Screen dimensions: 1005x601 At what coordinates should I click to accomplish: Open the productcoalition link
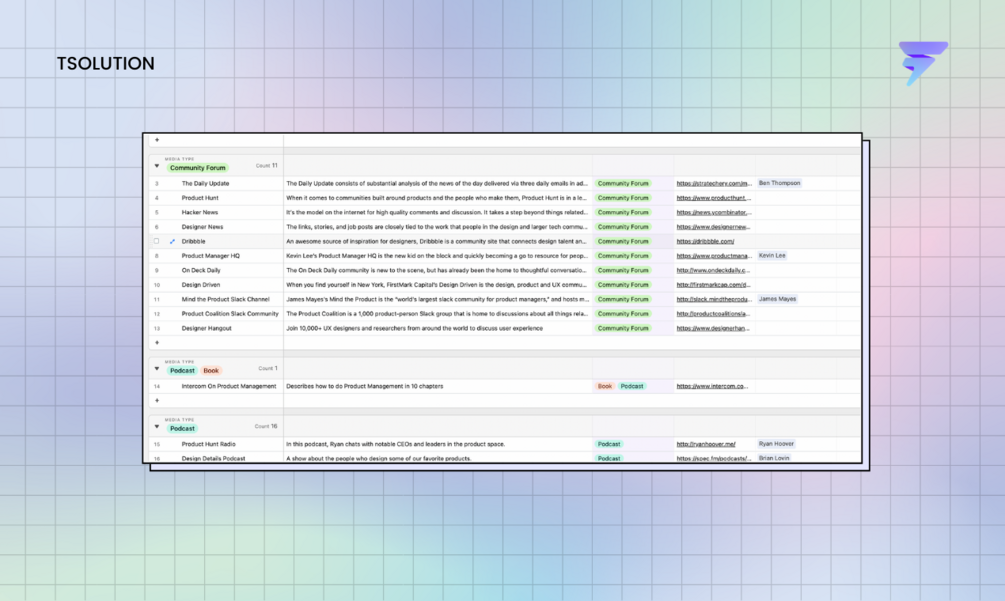(x=713, y=314)
